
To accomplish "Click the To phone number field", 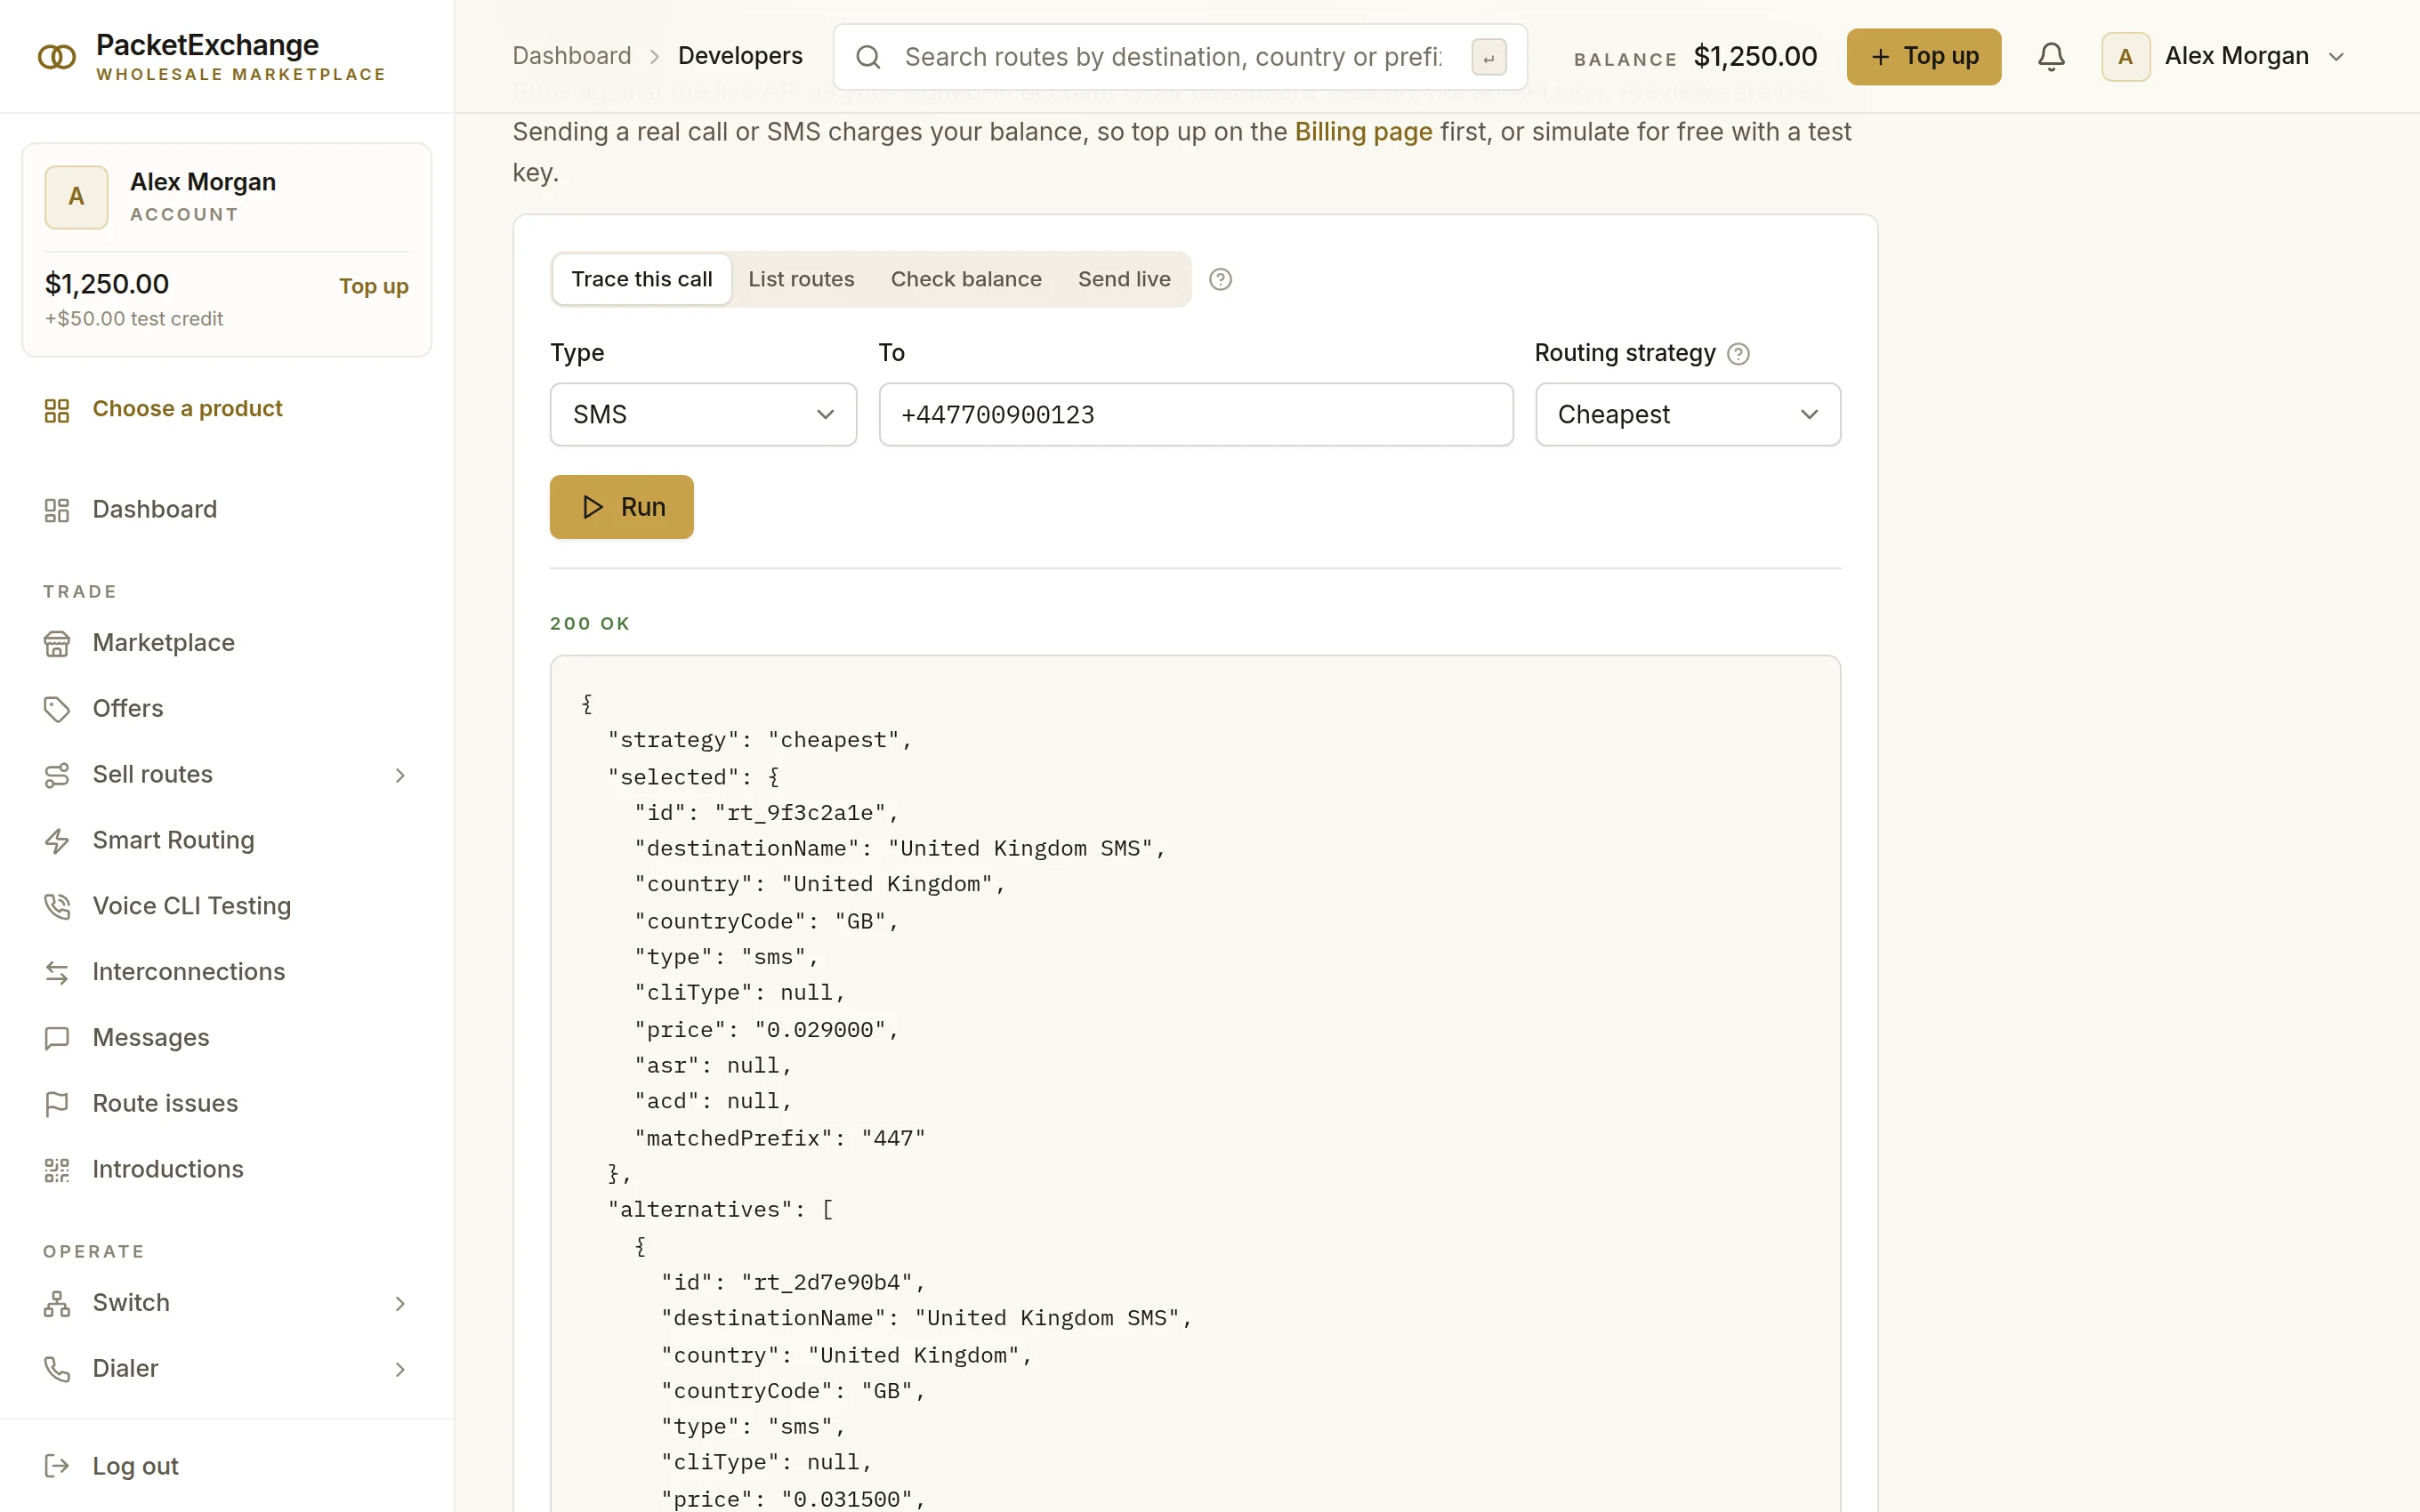I will (x=1196, y=414).
